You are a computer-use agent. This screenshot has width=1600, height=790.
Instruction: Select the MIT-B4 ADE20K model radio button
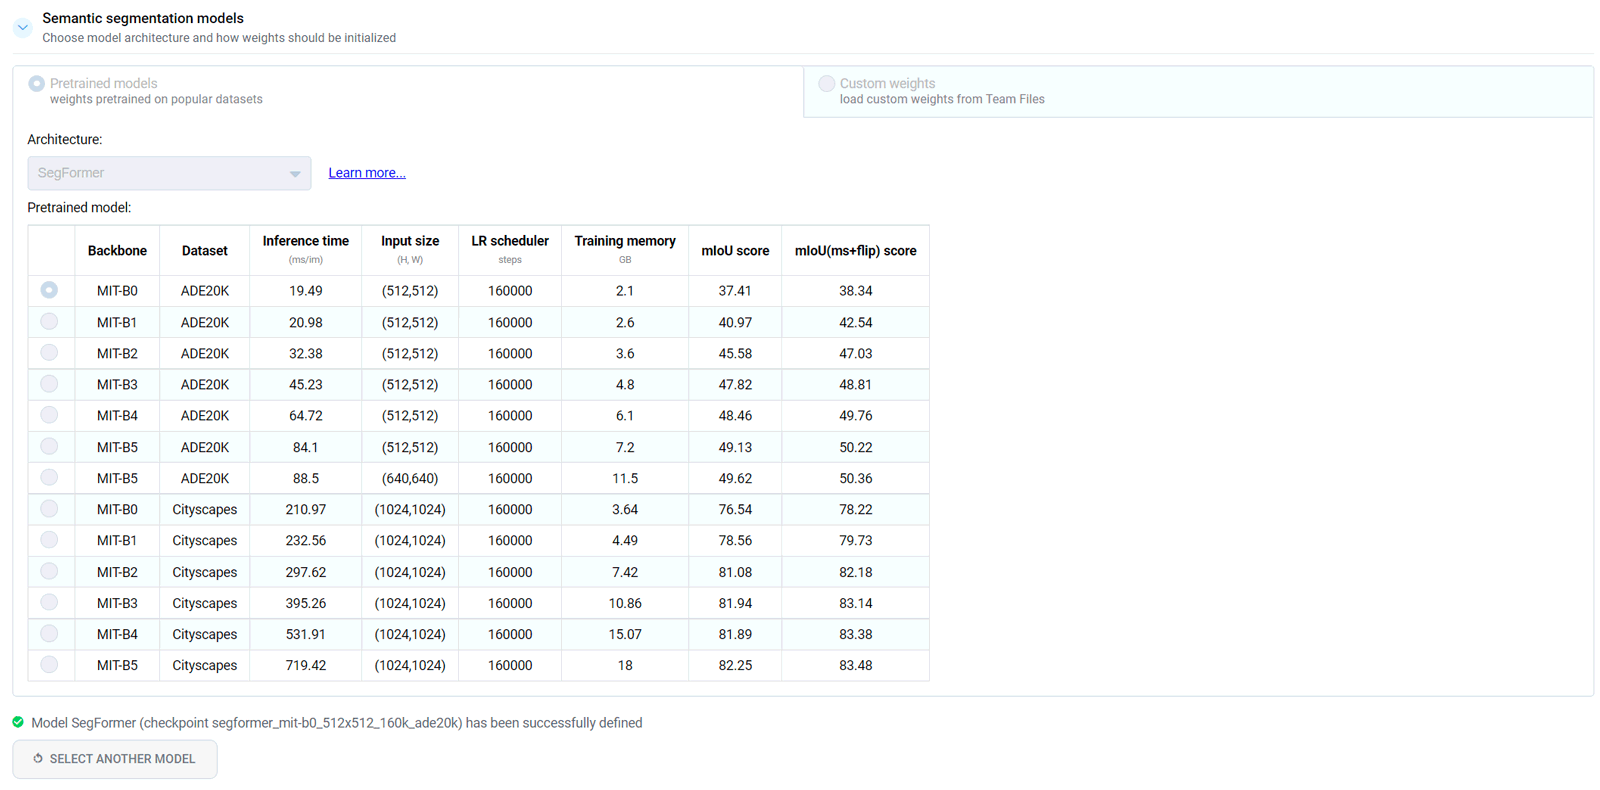click(x=49, y=415)
